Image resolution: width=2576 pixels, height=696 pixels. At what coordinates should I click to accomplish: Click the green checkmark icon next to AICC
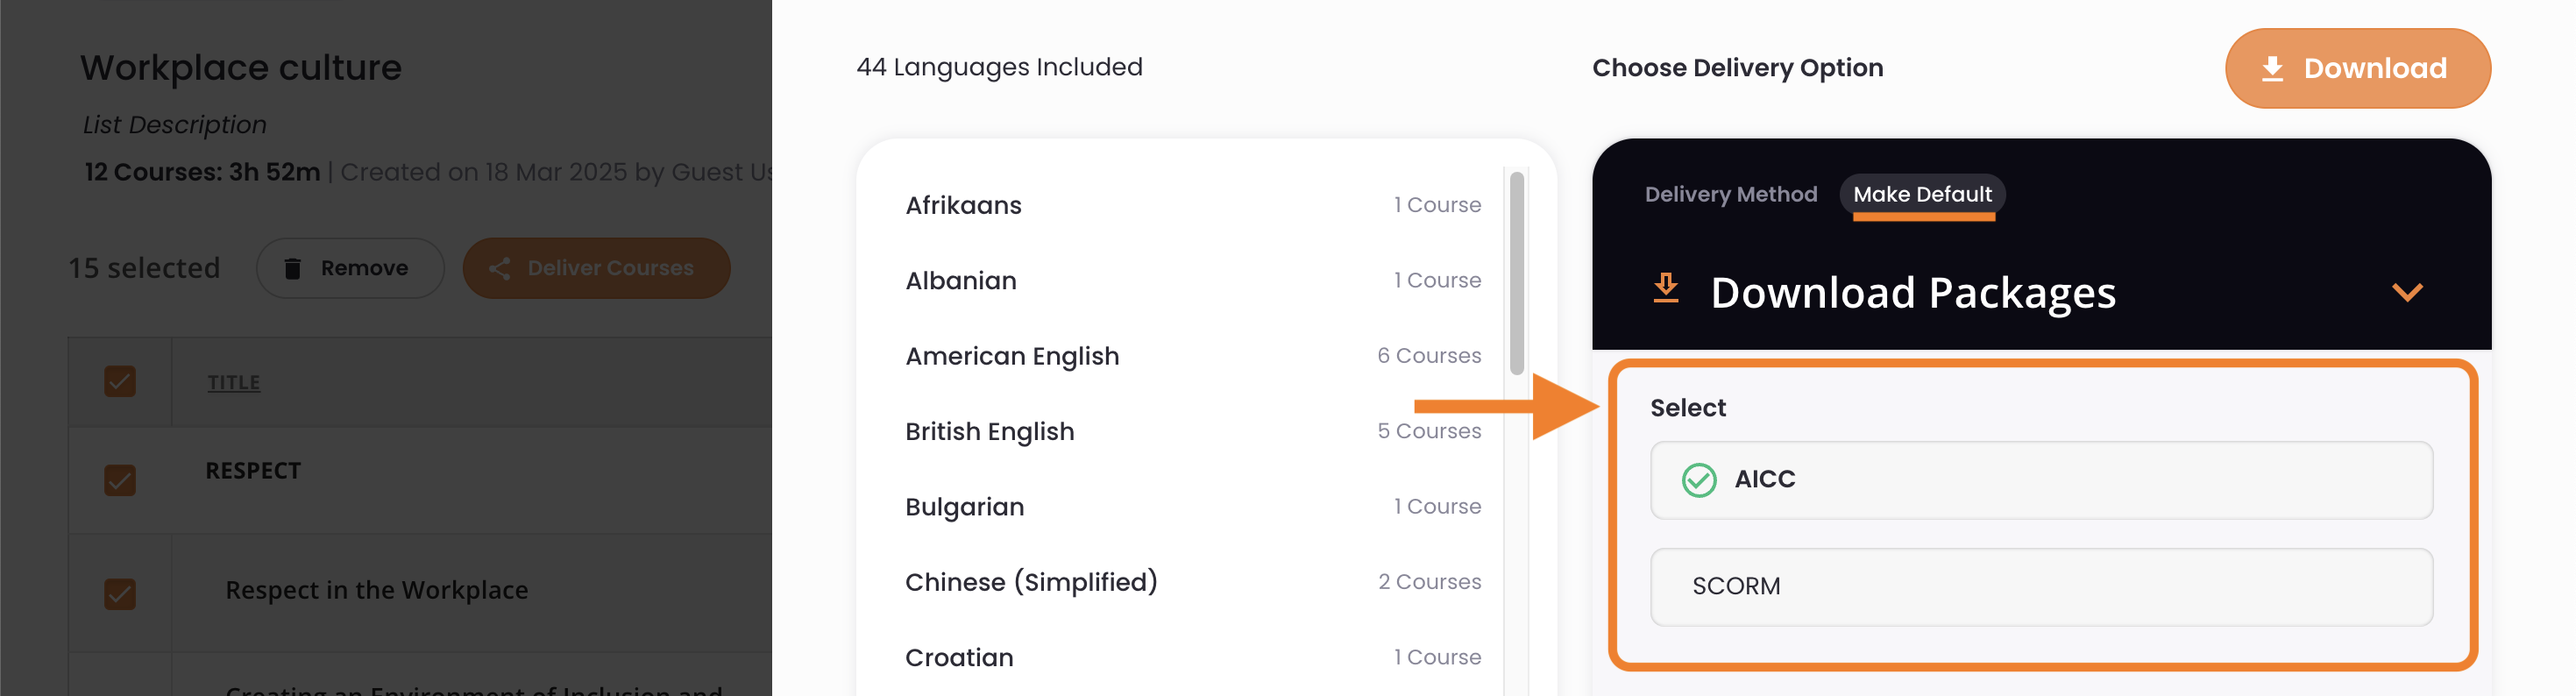coord(1698,480)
